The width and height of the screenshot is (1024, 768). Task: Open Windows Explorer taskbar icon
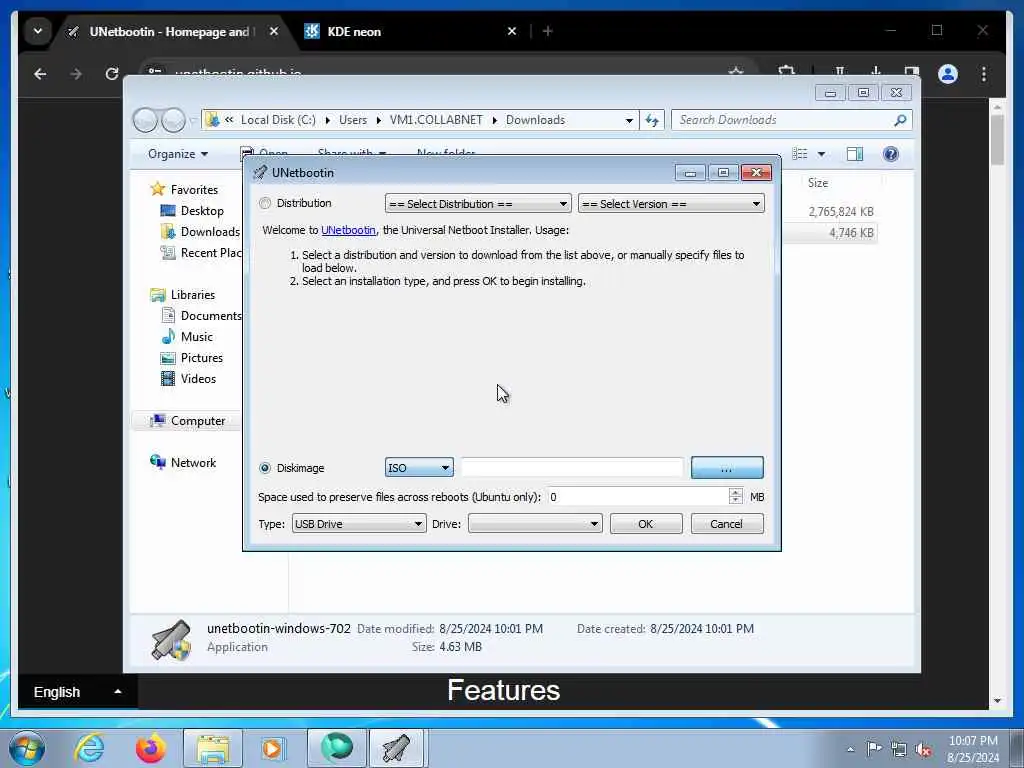[213, 748]
